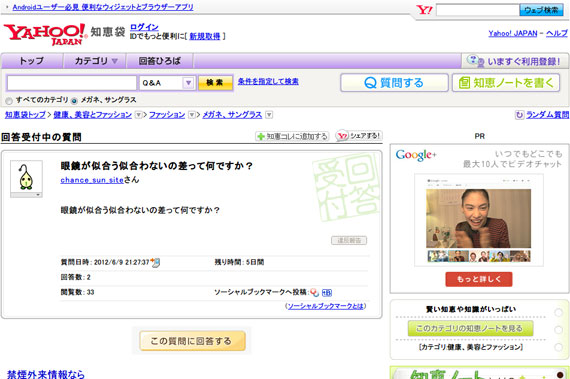The image size is (570, 379).
Task: Click このカテゴリの知恵ノートを見る button
Action: (470, 328)
